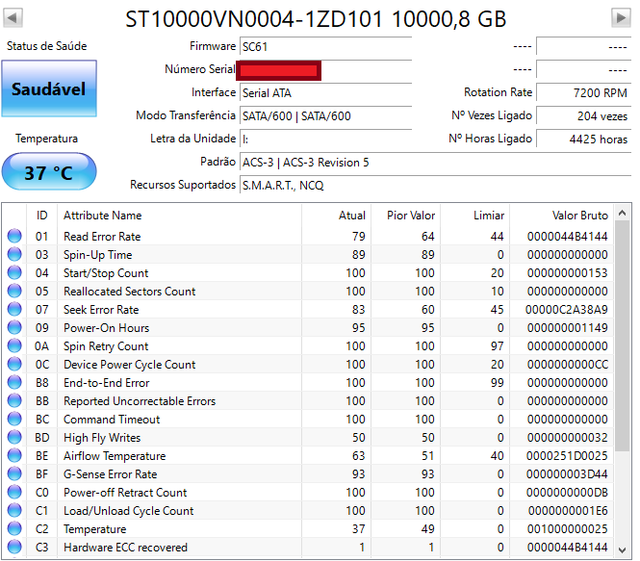This screenshot has height=561, width=640.
Task: Select the G-Sense Error Rate attribute name
Action: [110, 474]
